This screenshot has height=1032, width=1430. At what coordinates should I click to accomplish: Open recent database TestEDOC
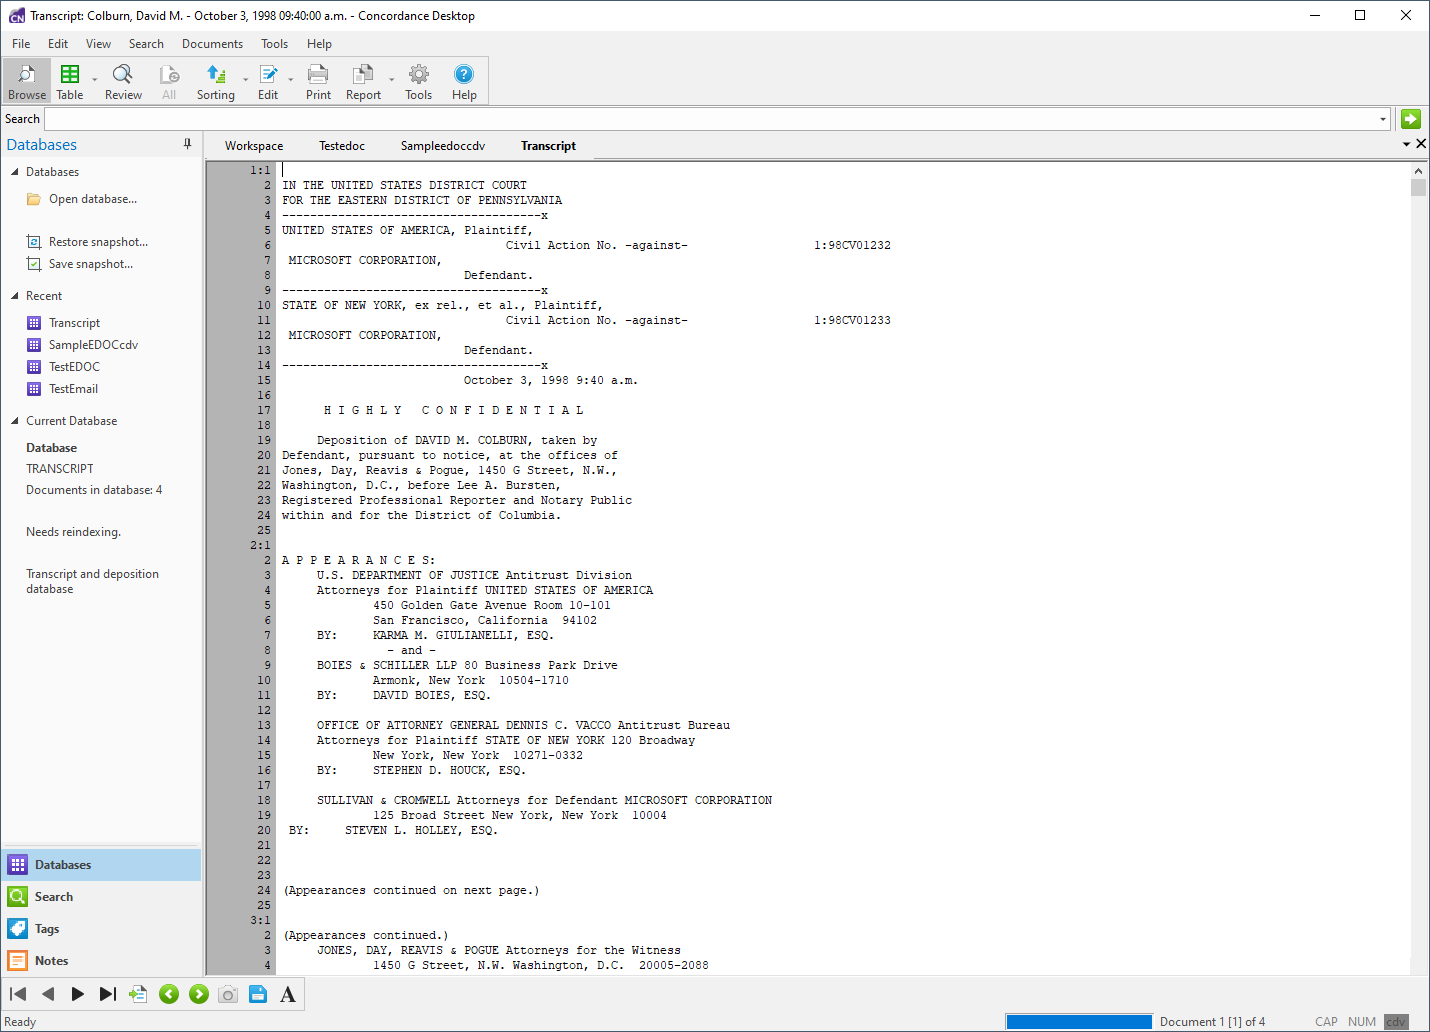point(74,367)
